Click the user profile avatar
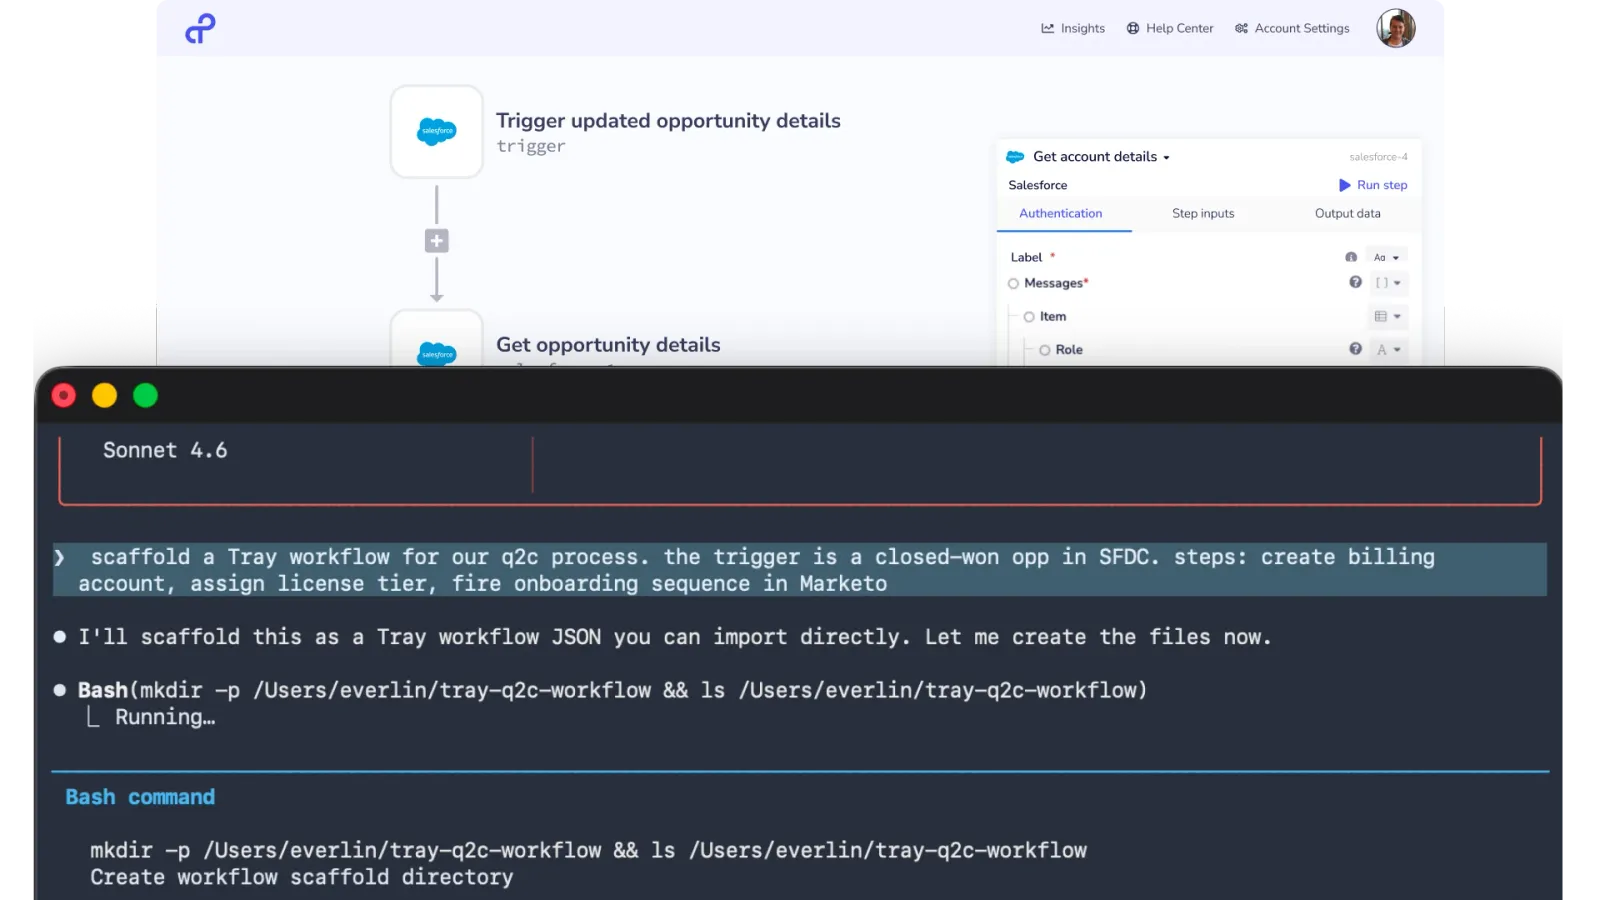 pos(1396,28)
